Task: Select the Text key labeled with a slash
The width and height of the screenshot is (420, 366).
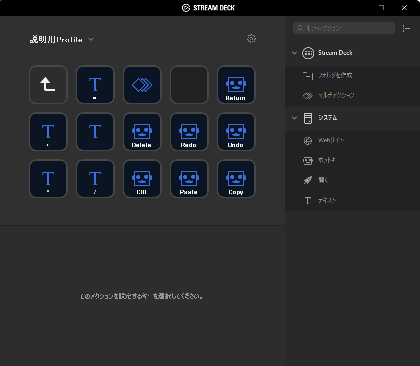Action: click(x=95, y=179)
